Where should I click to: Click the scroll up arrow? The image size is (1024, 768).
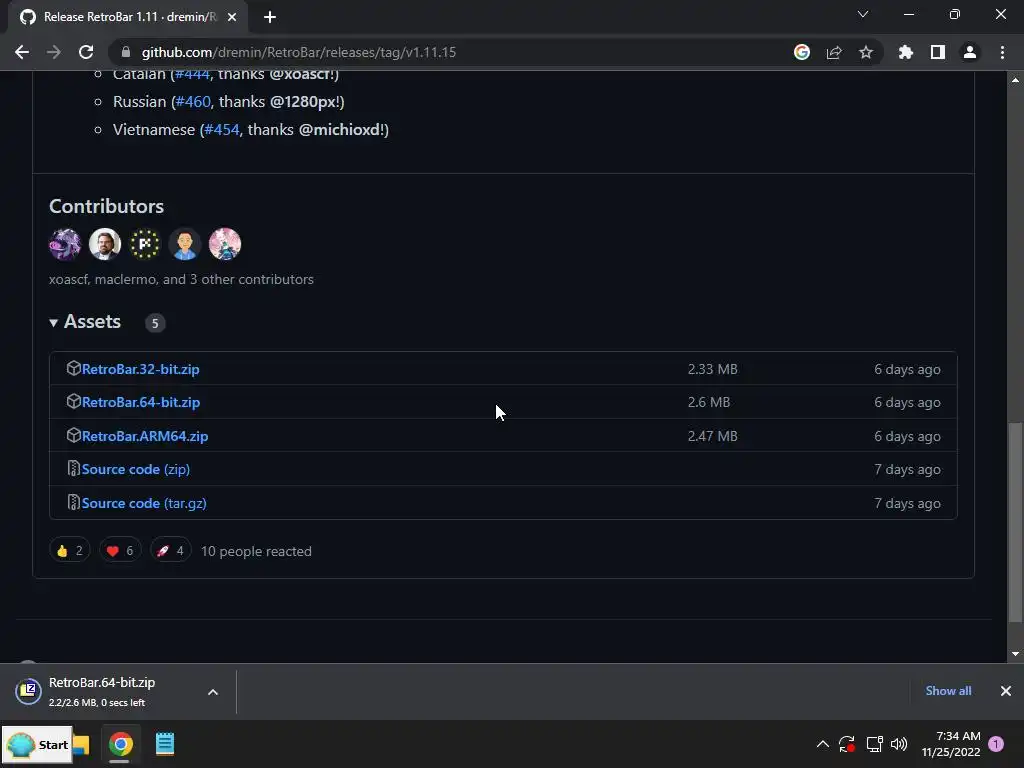pos(1016,80)
